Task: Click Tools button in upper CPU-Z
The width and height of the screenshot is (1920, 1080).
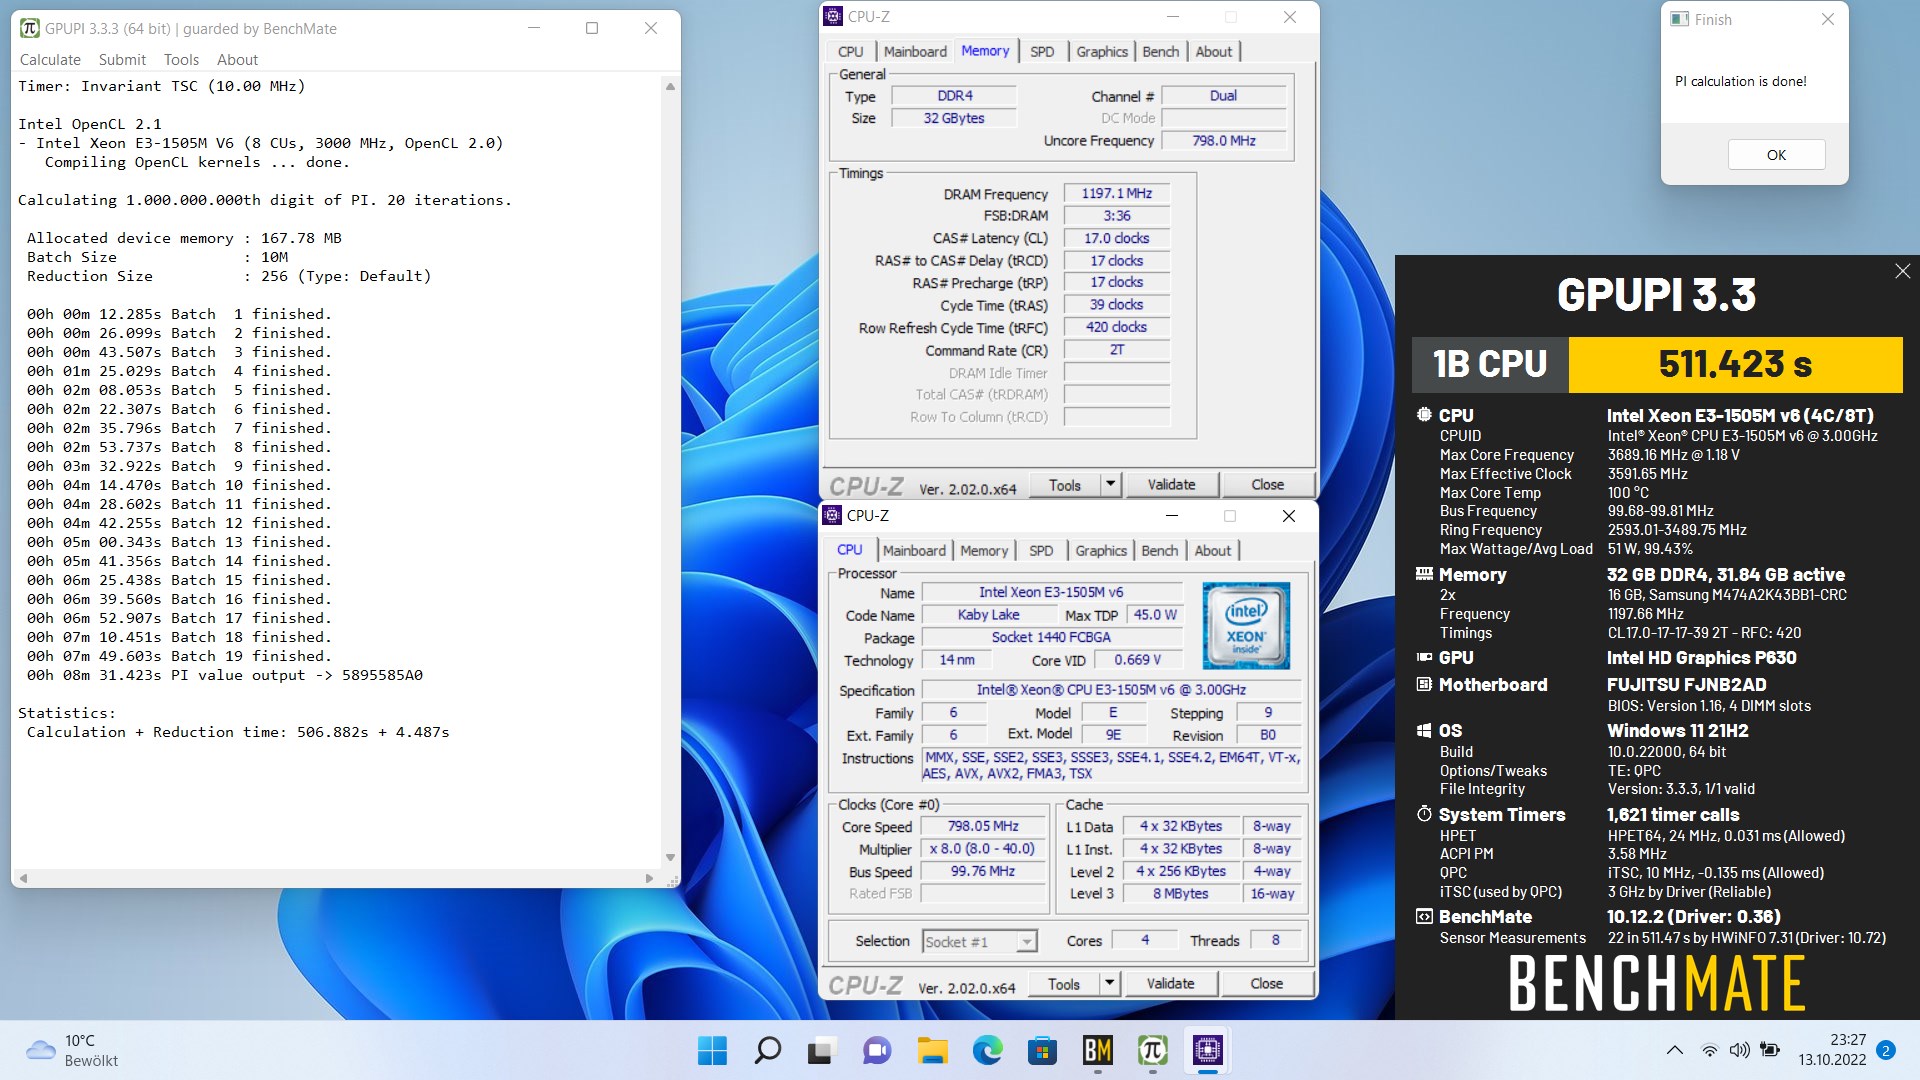Action: click(1064, 484)
